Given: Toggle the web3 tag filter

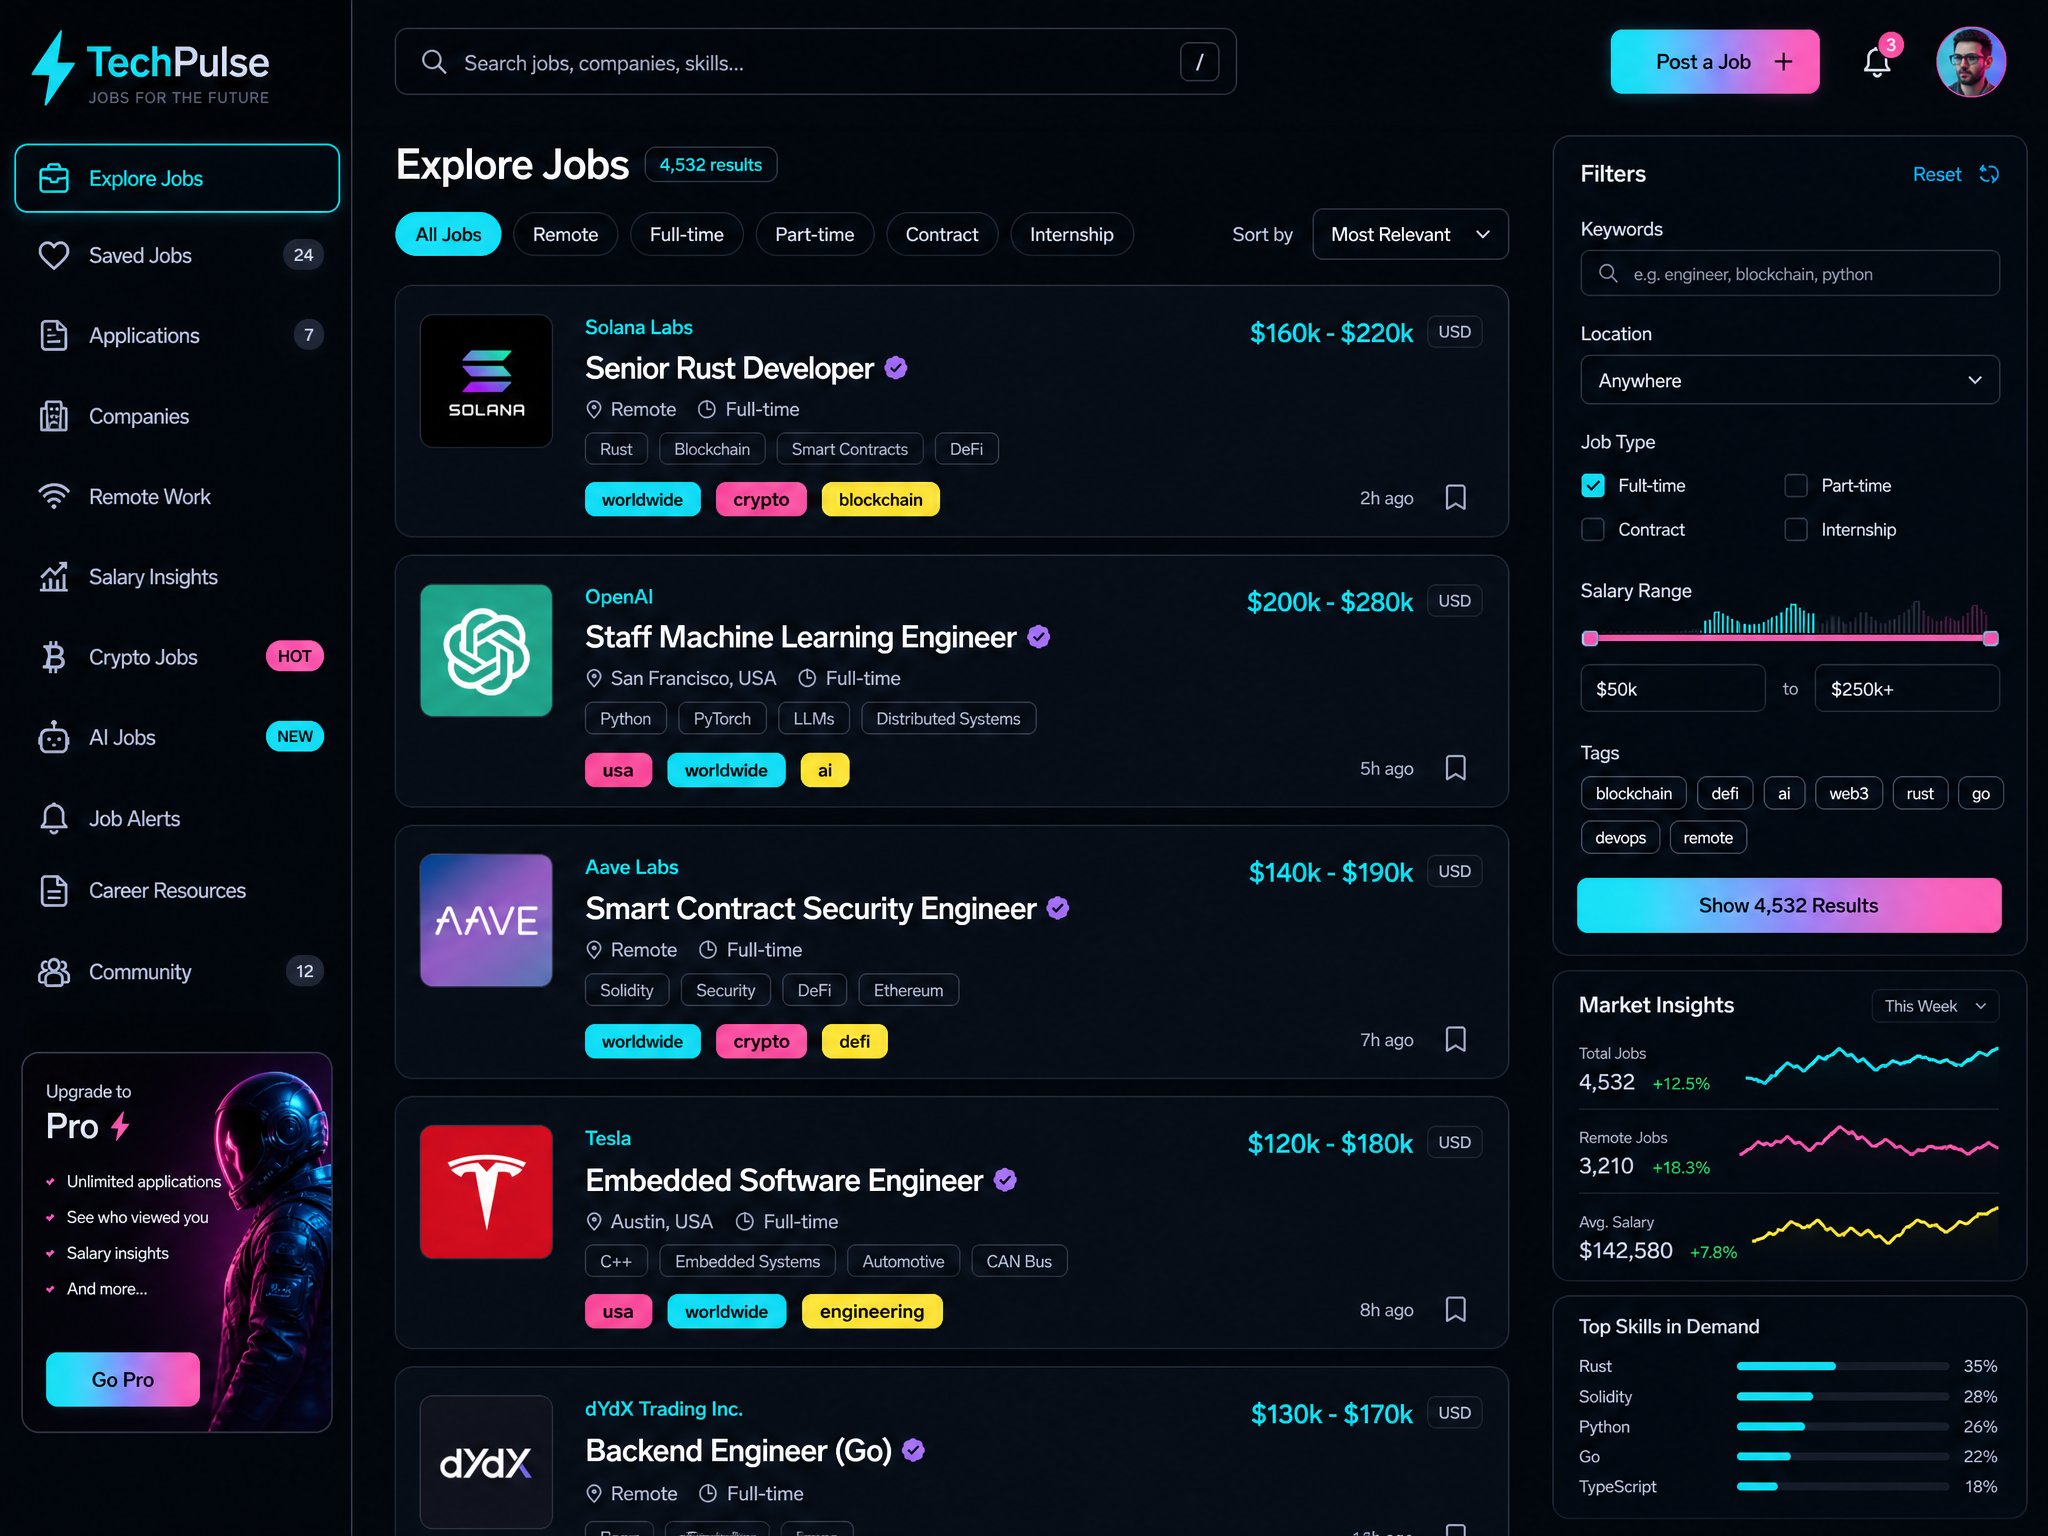Looking at the screenshot, I should click(x=1848, y=793).
